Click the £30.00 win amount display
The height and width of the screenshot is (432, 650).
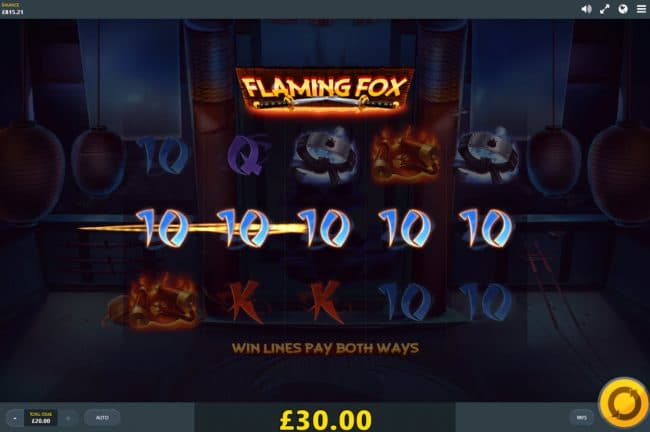tap(325, 419)
